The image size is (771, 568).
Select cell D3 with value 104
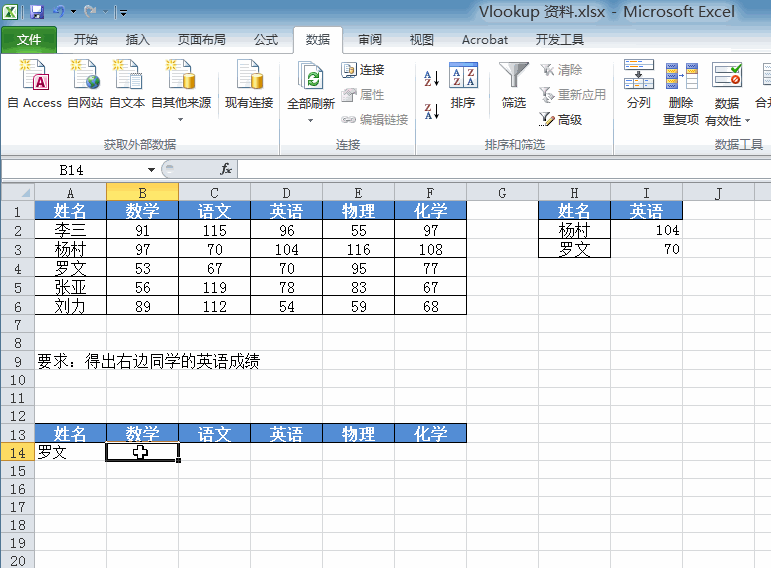tap(287, 249)
